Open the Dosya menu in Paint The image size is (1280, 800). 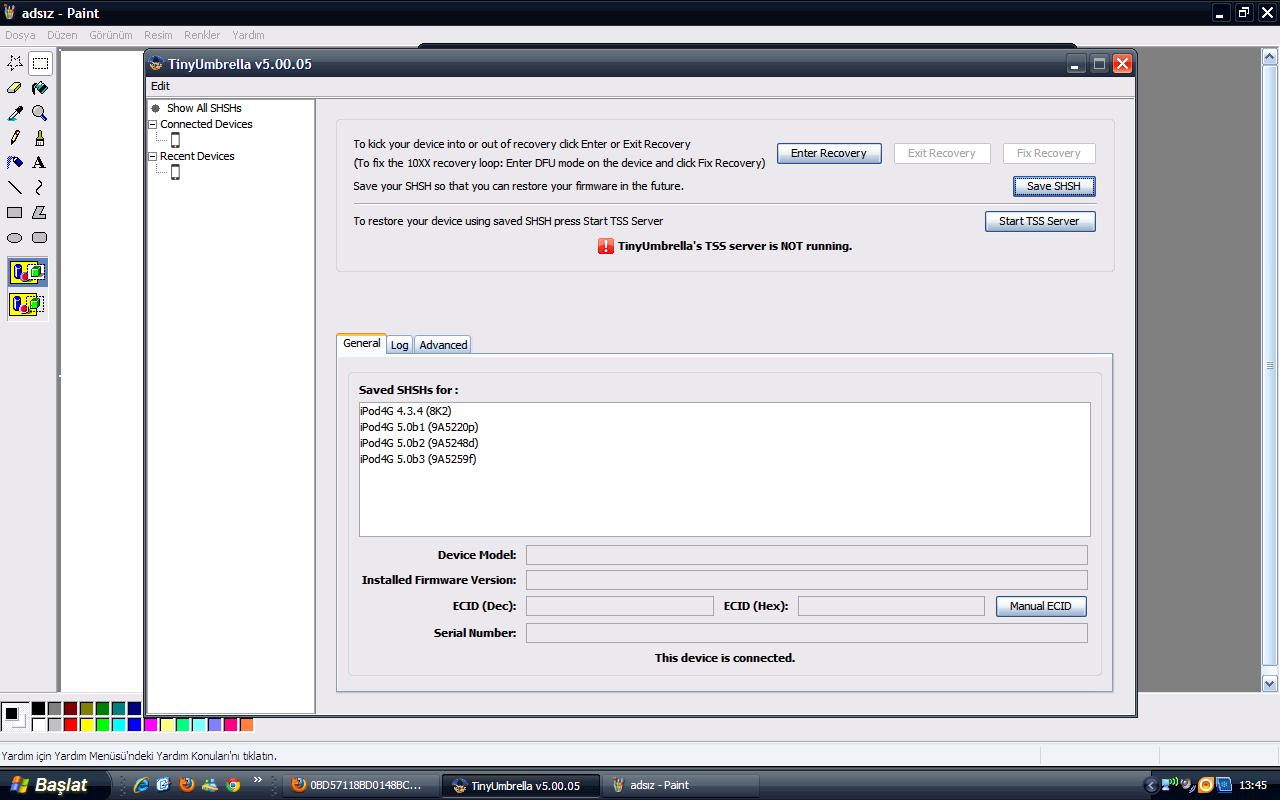click(20, 35)
